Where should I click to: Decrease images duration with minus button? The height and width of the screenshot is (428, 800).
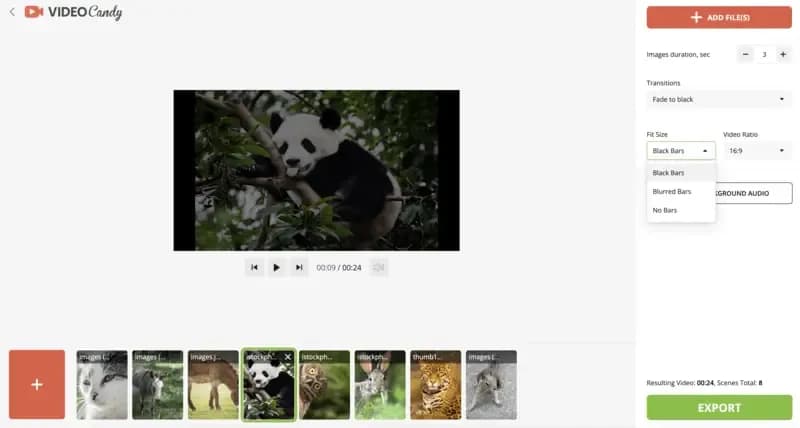[746, 54]
